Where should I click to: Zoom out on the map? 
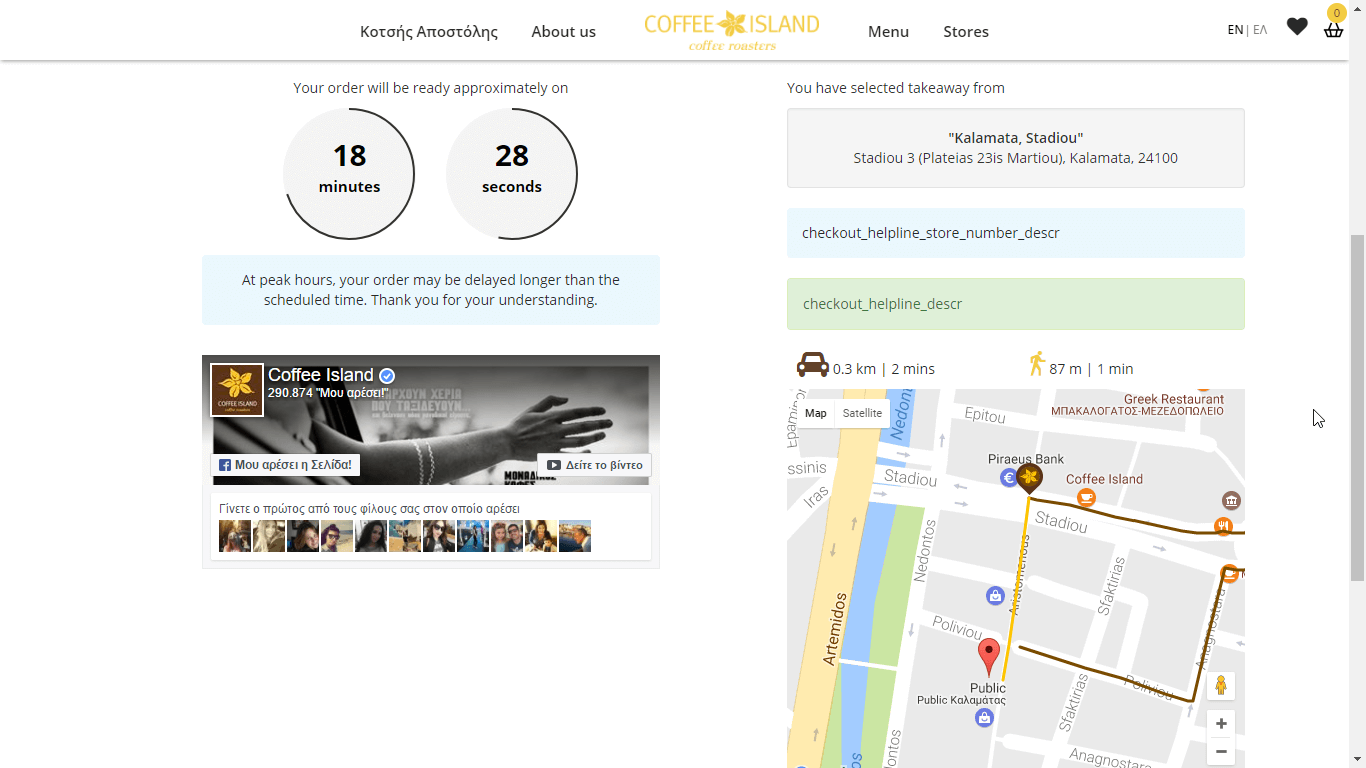1221,751
